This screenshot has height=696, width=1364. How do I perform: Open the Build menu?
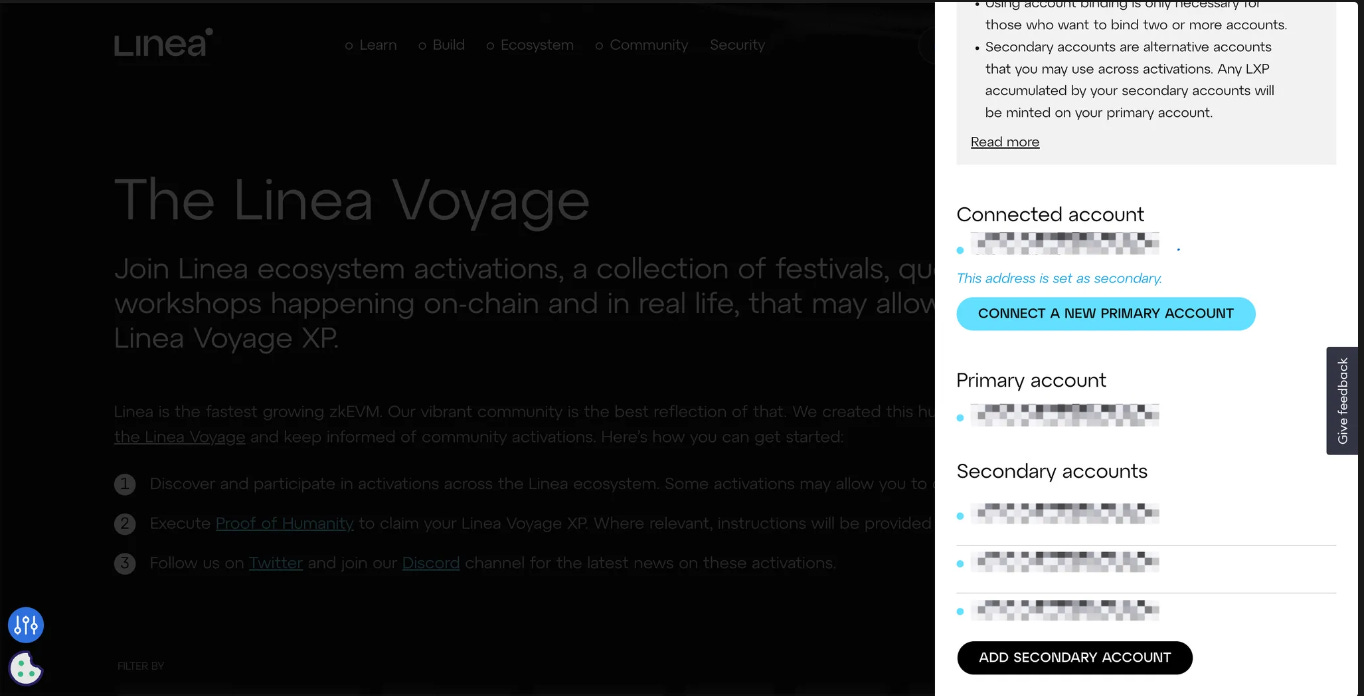[441, 45]
